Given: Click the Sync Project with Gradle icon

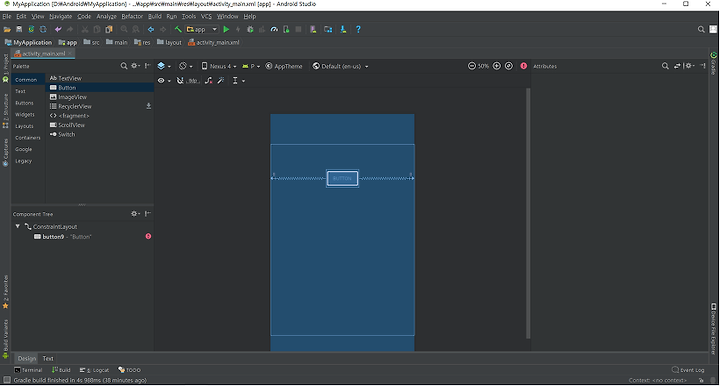Looking at the screenshot, I should pyautogui.click(x=31, y=29).
